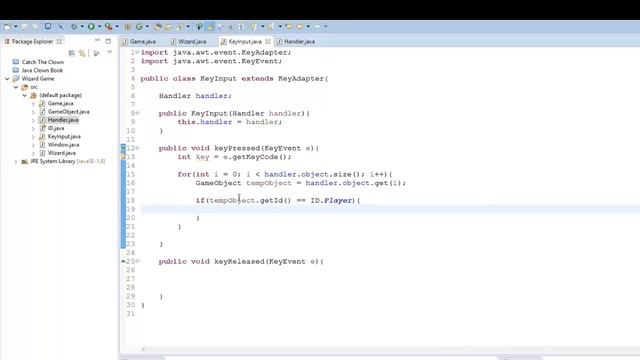Toggle fold for imports on line 1
640x360 pixels.
(x=137, y=52)
